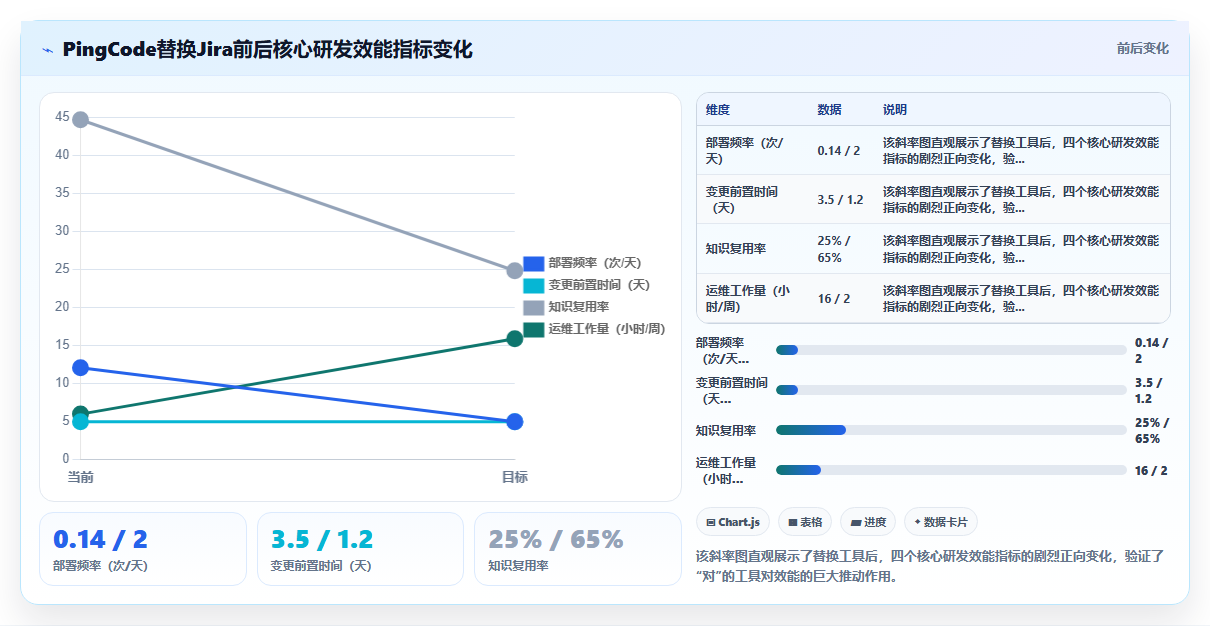The image size is (1210, 626).
Task: Open the 0.14 / 2 部署频率 data card
Action: (x=143, y=549)
